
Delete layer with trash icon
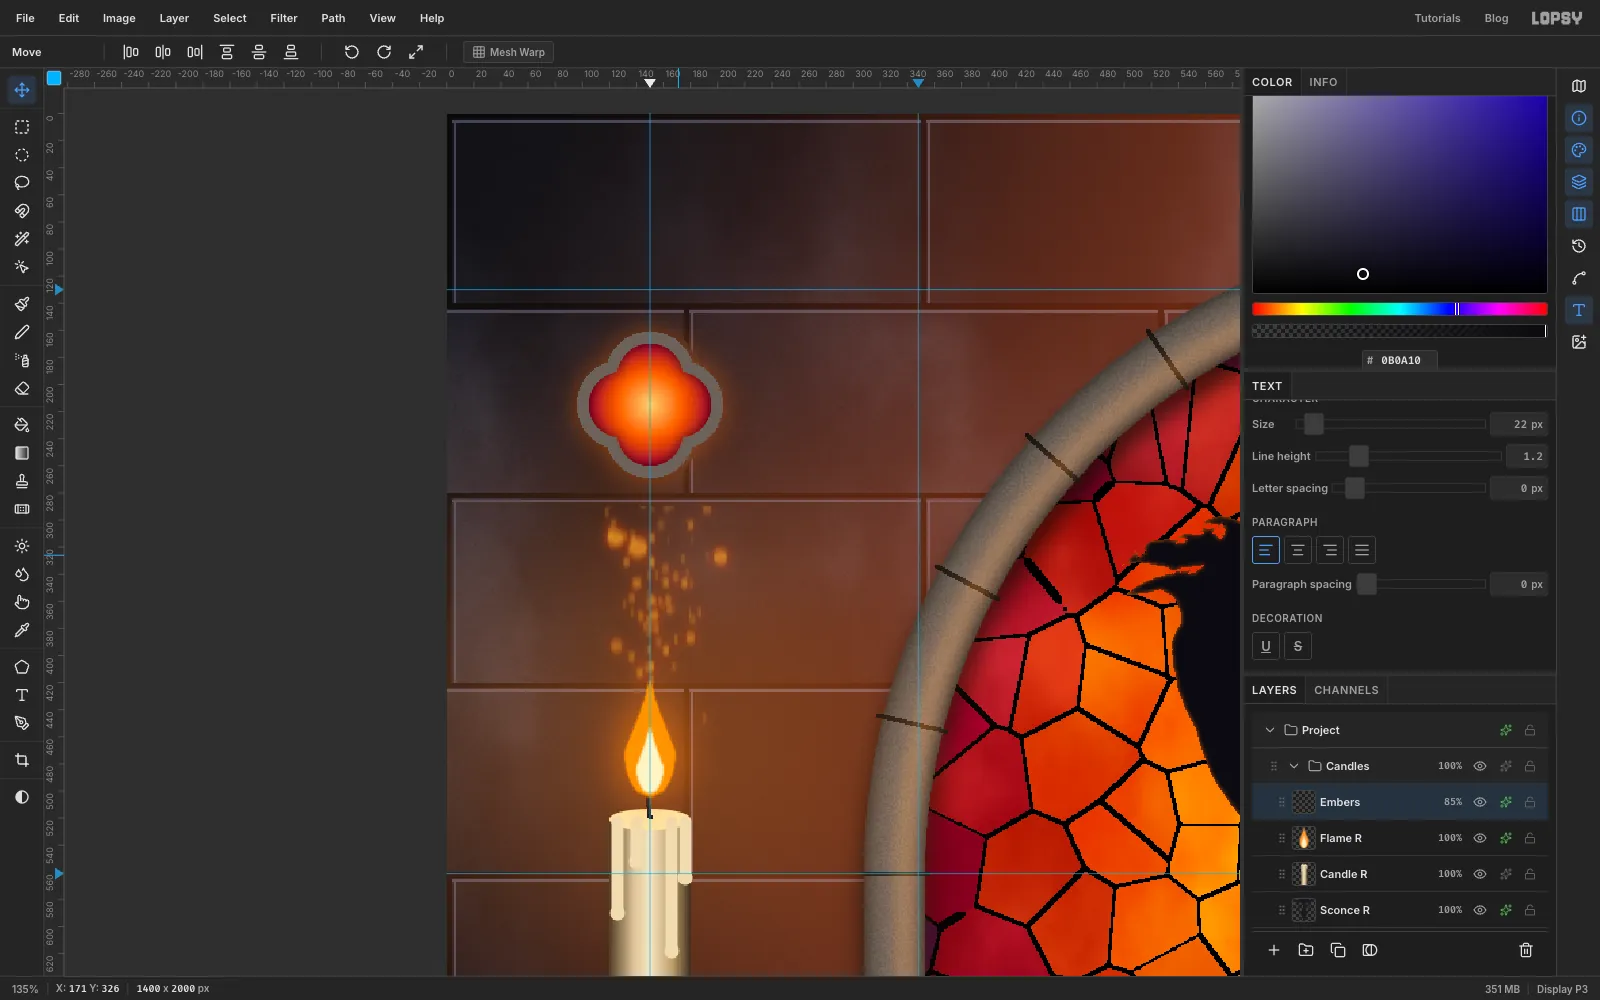1526,950
